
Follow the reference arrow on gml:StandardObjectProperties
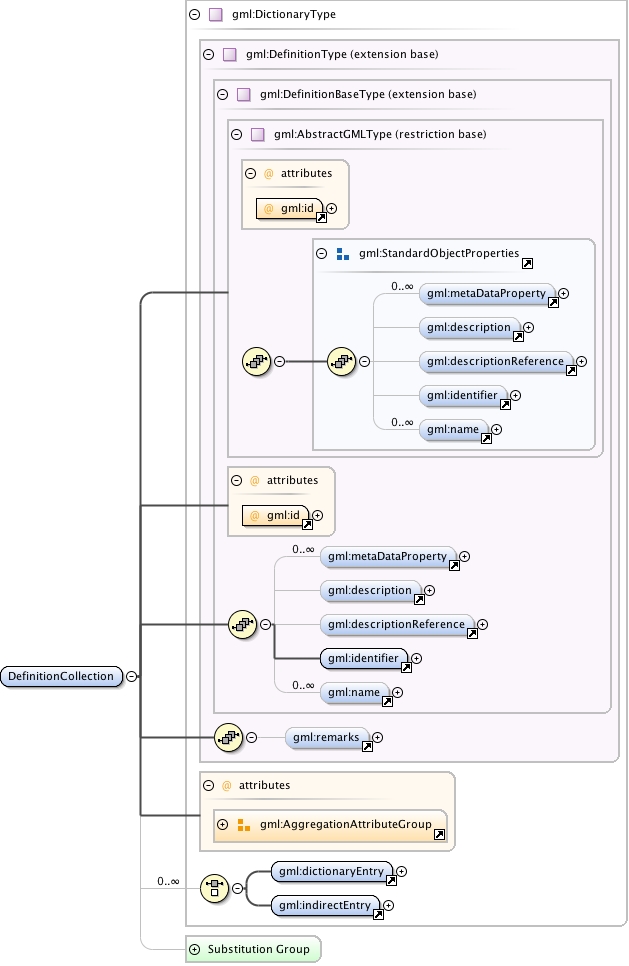coord(527,264)
